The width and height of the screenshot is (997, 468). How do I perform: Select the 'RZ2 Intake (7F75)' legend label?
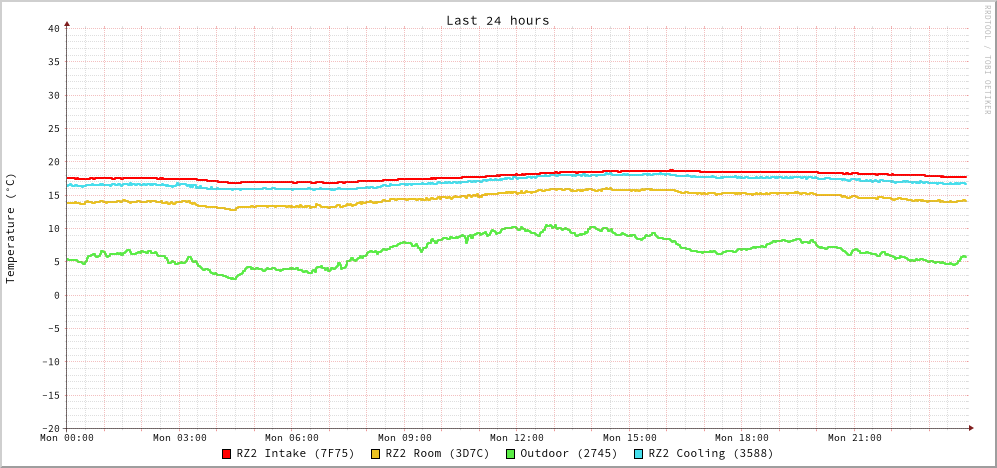click(296, 453)
